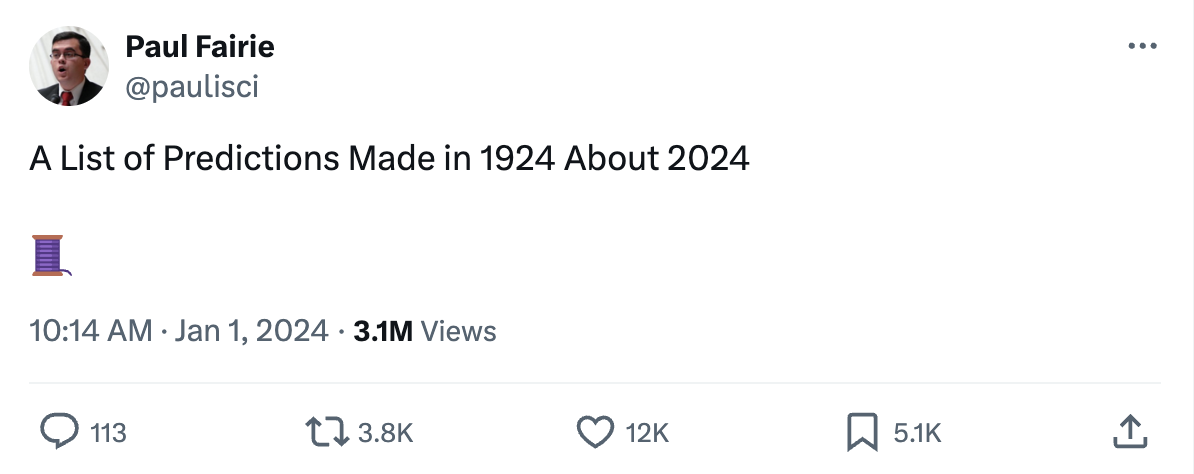This screenshot has height=474, width=1194.
Task: Bookmark this tweet using the bookmark icon
Action: tap(862, 432)
